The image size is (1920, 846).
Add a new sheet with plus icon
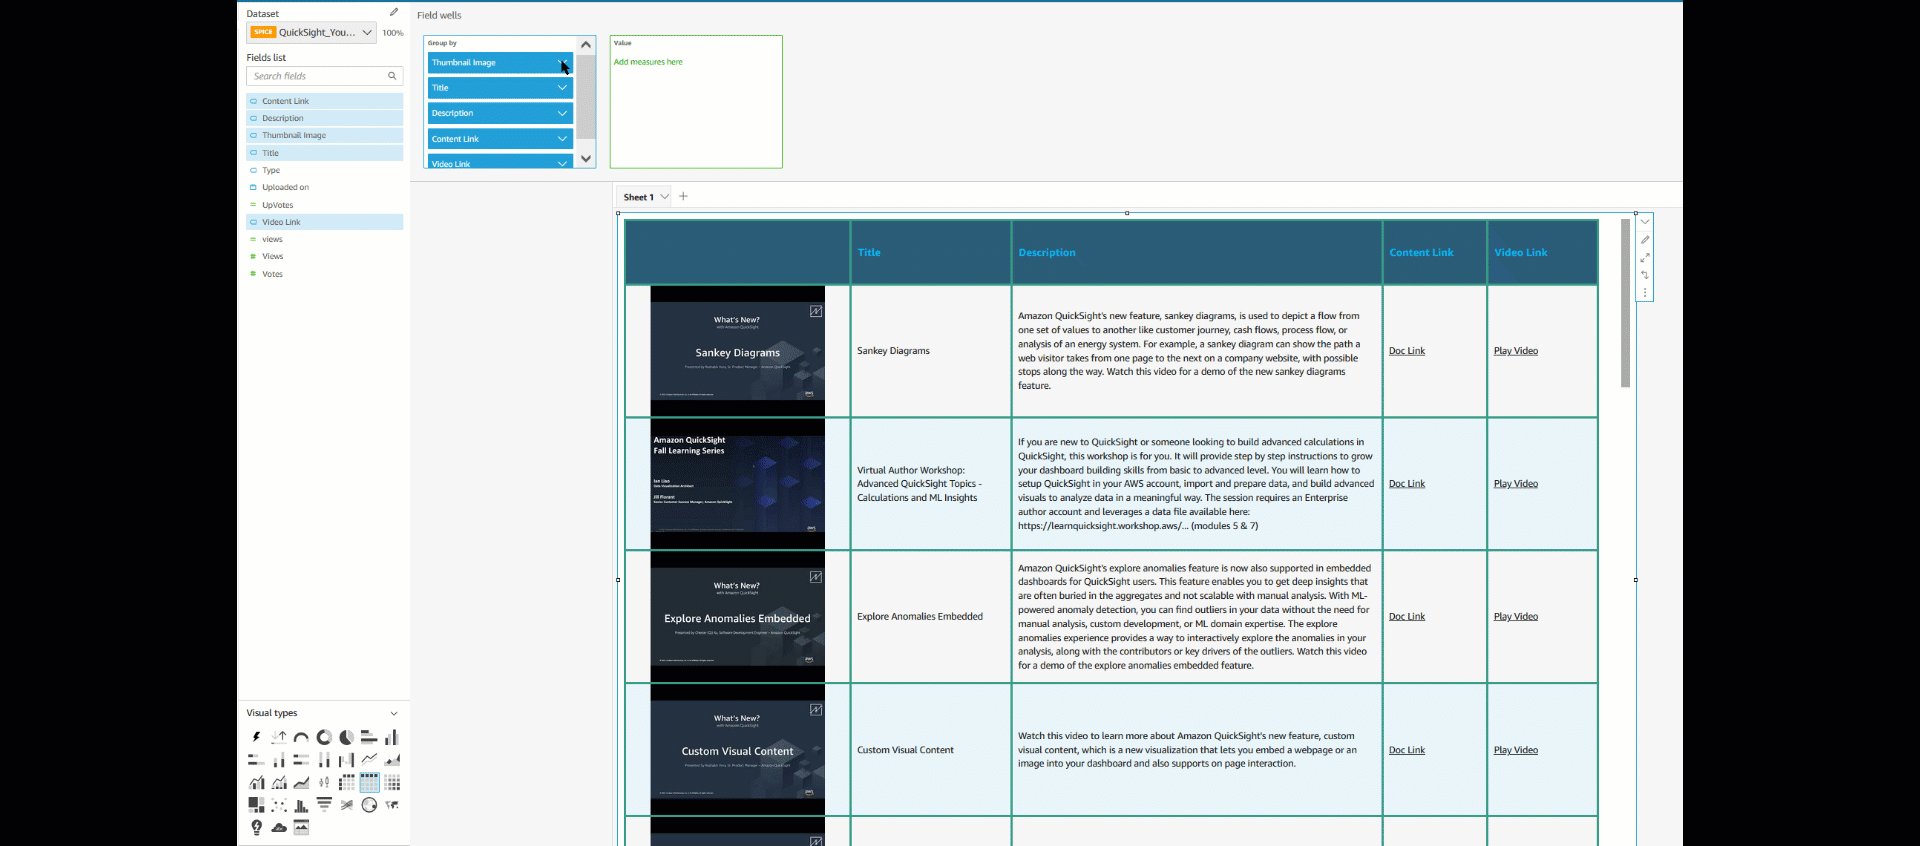[x=684, y=196]
